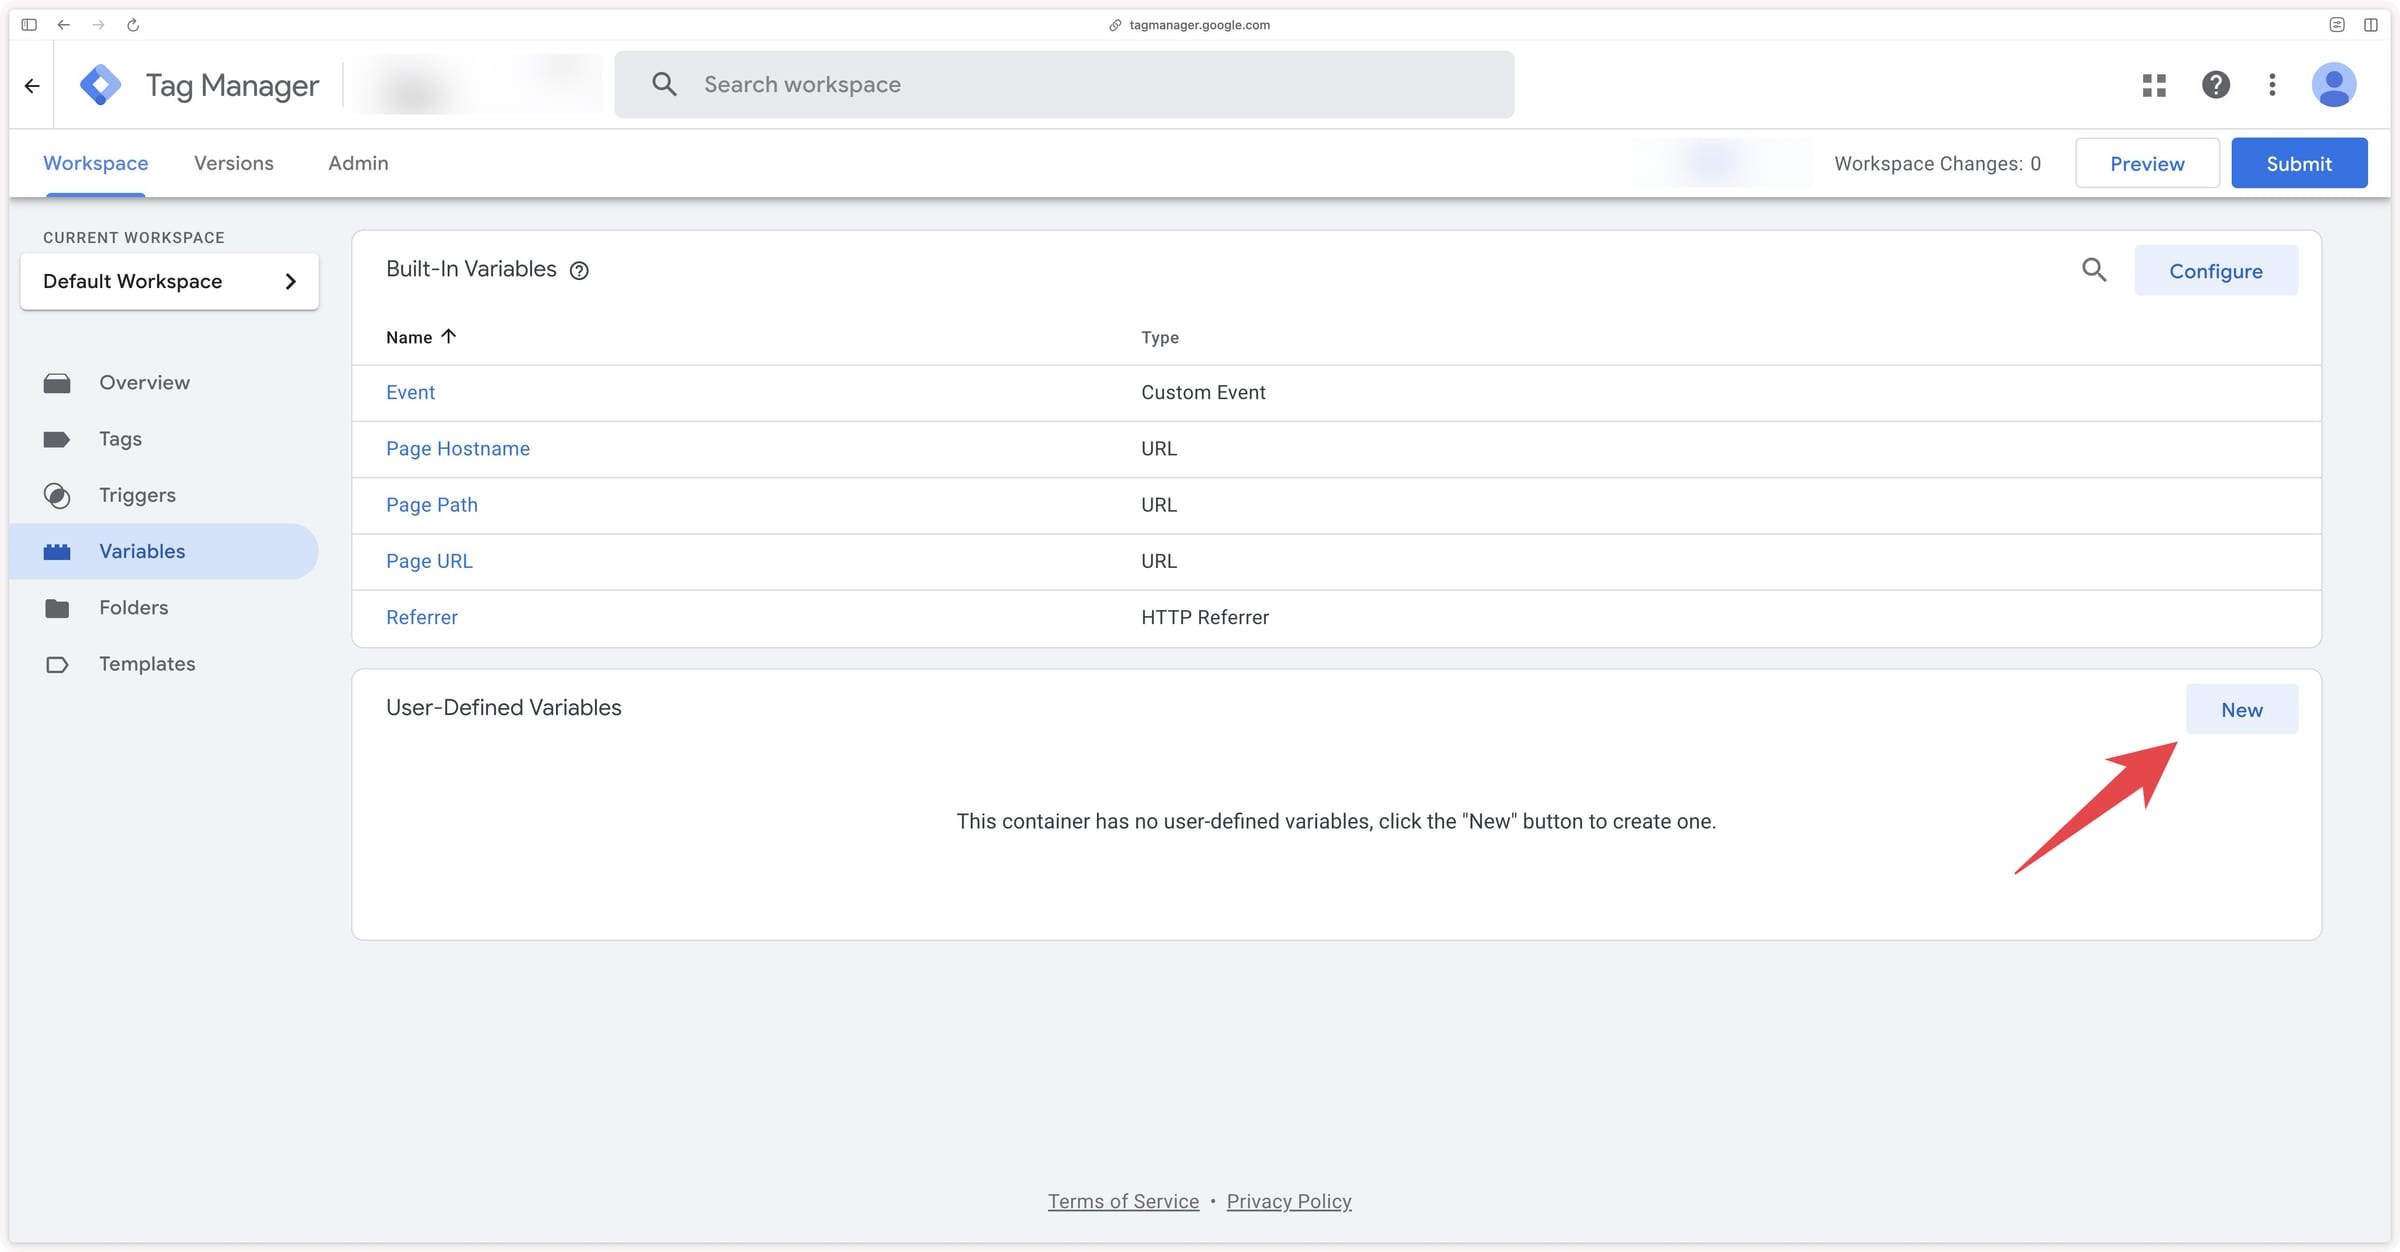The image size is (2400, 1252).
Task: Open the Page URL variable
Action: coord(429,561)
